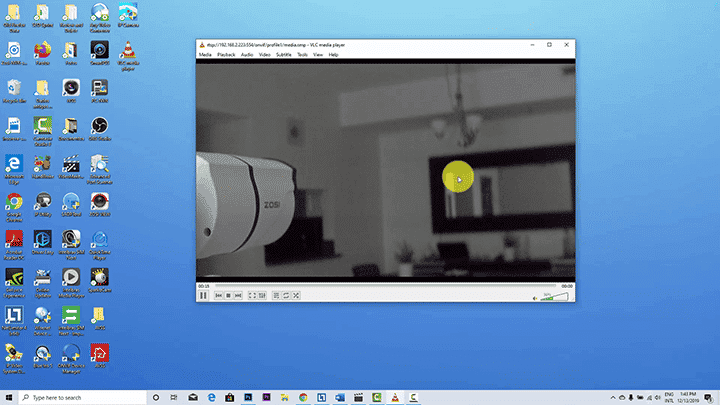Click the playback seek bar
Viewport: 720px width, 405px height.
pyautogui.click(x=385, y=286)
